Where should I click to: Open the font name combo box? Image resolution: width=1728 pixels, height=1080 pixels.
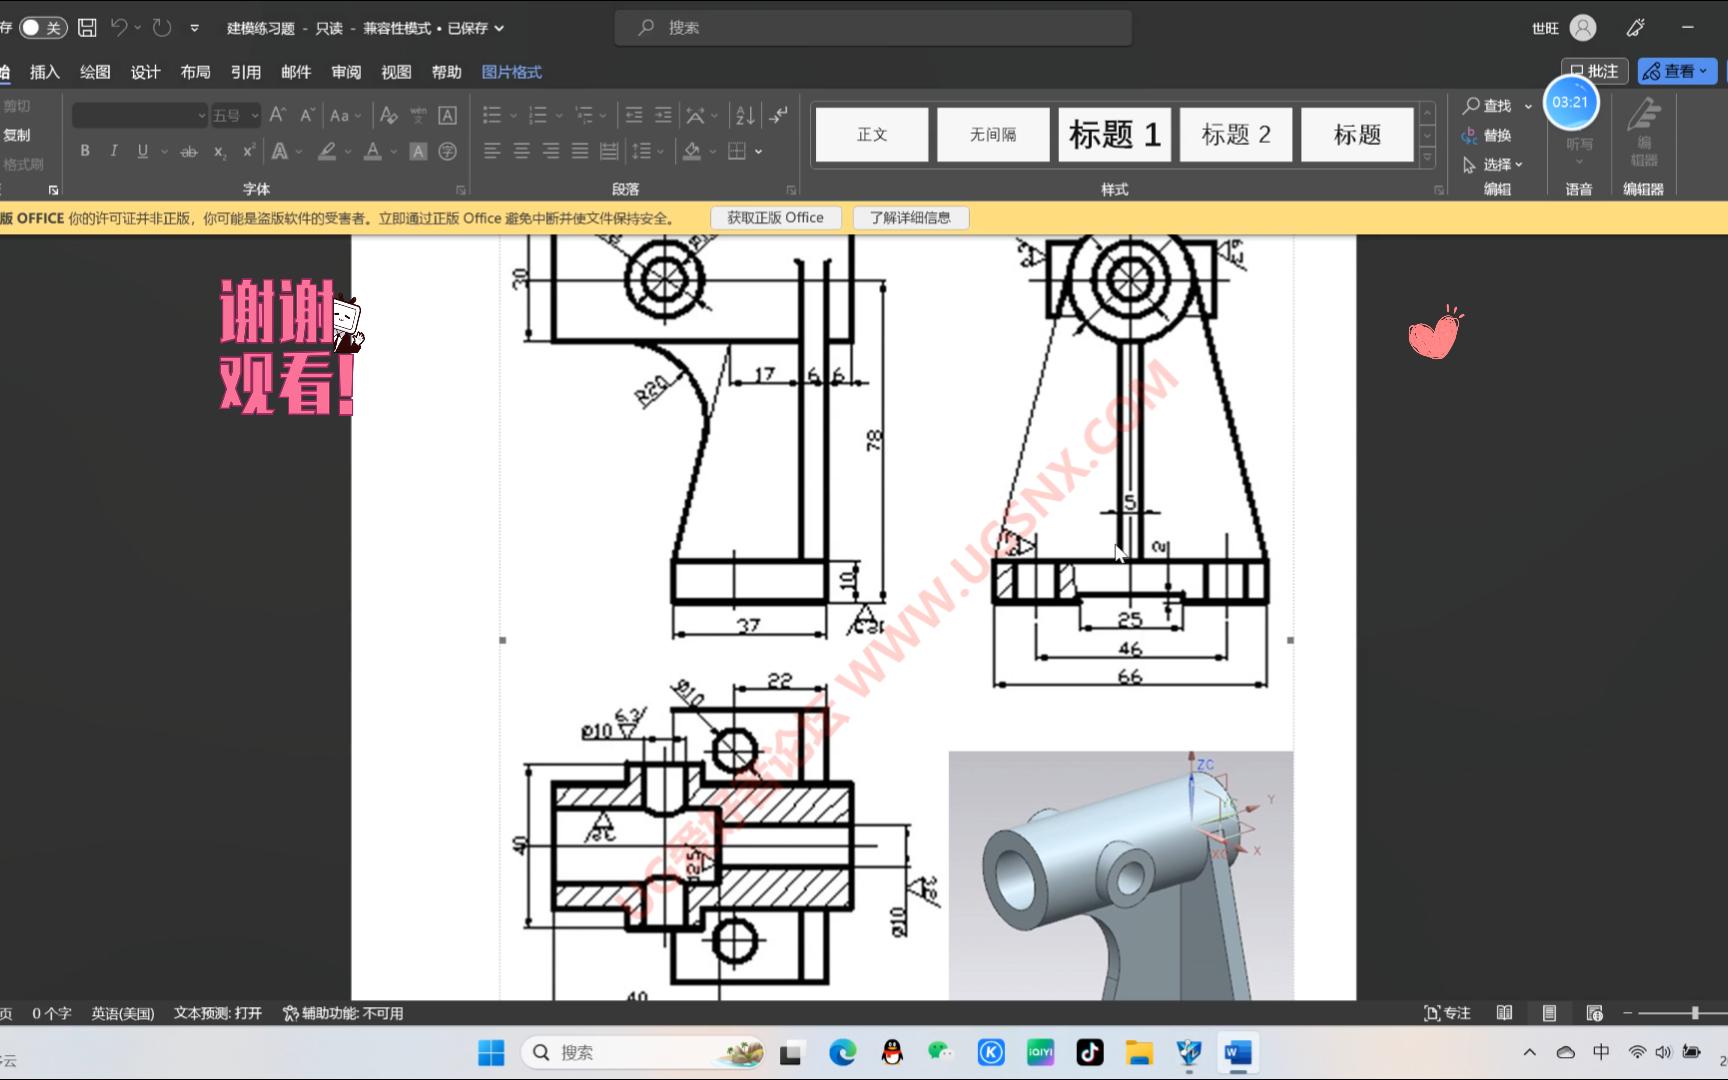click(x=139, y=115)
